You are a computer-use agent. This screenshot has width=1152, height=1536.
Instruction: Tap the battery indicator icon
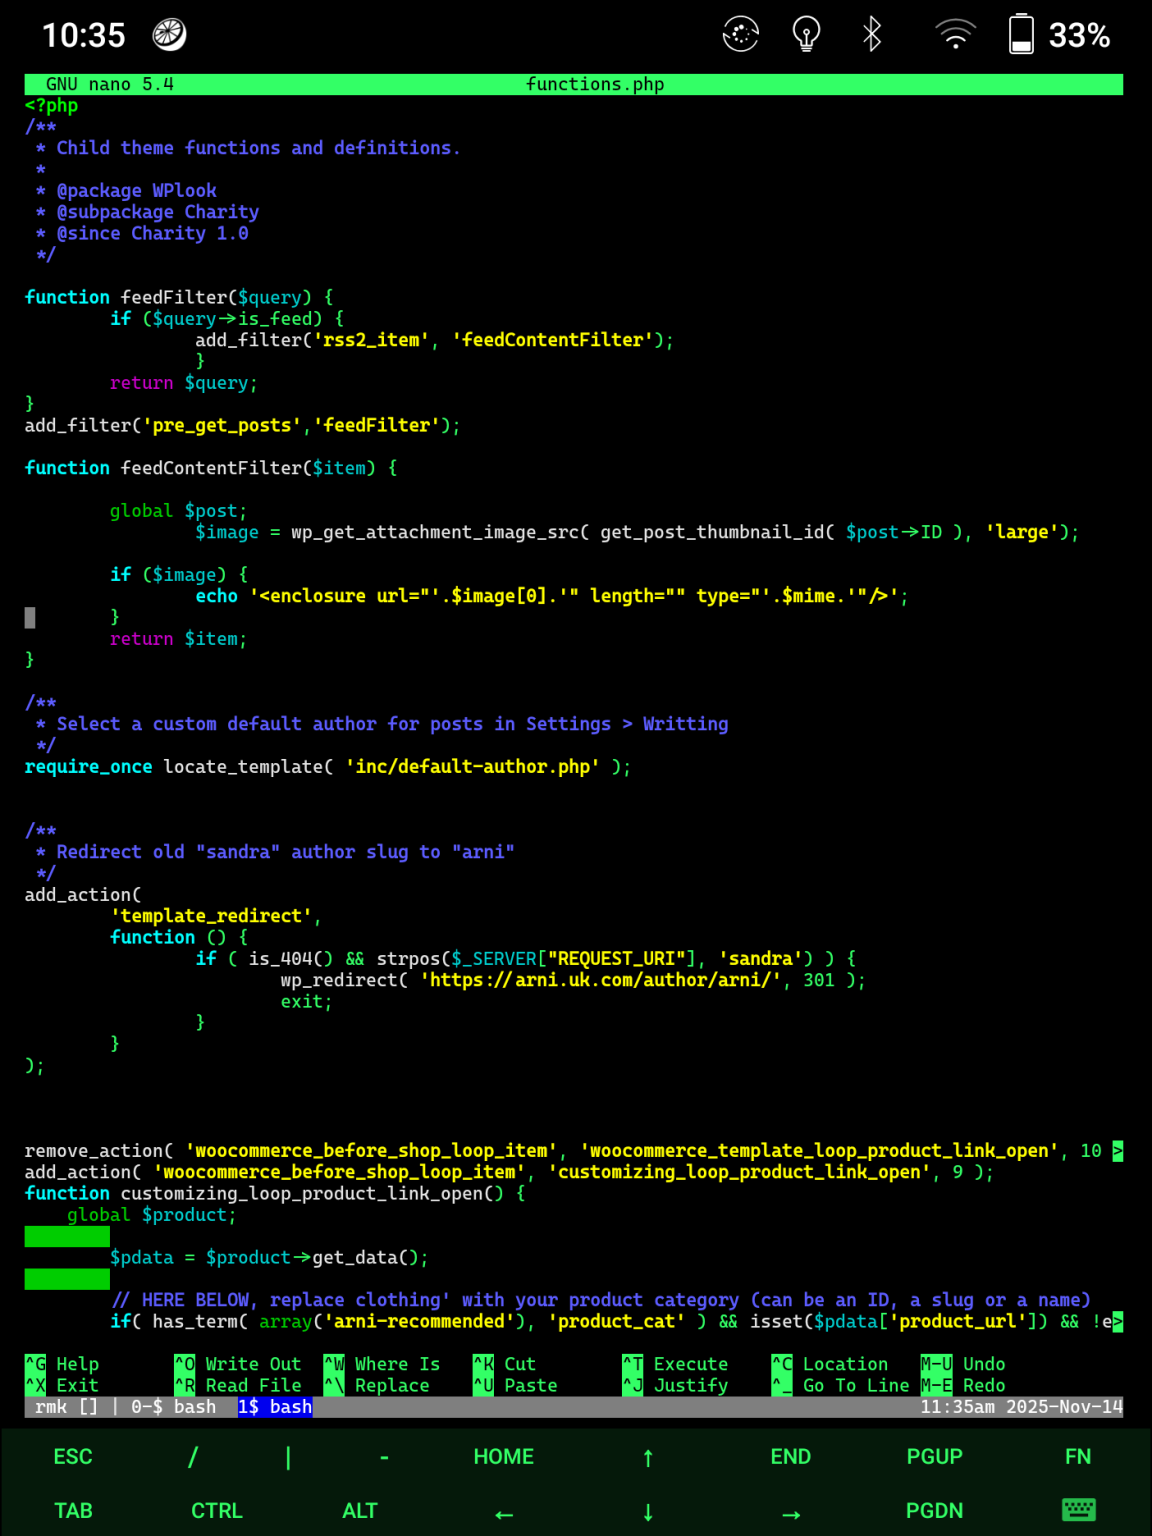pyautogui.click(x=1021, y=34)
